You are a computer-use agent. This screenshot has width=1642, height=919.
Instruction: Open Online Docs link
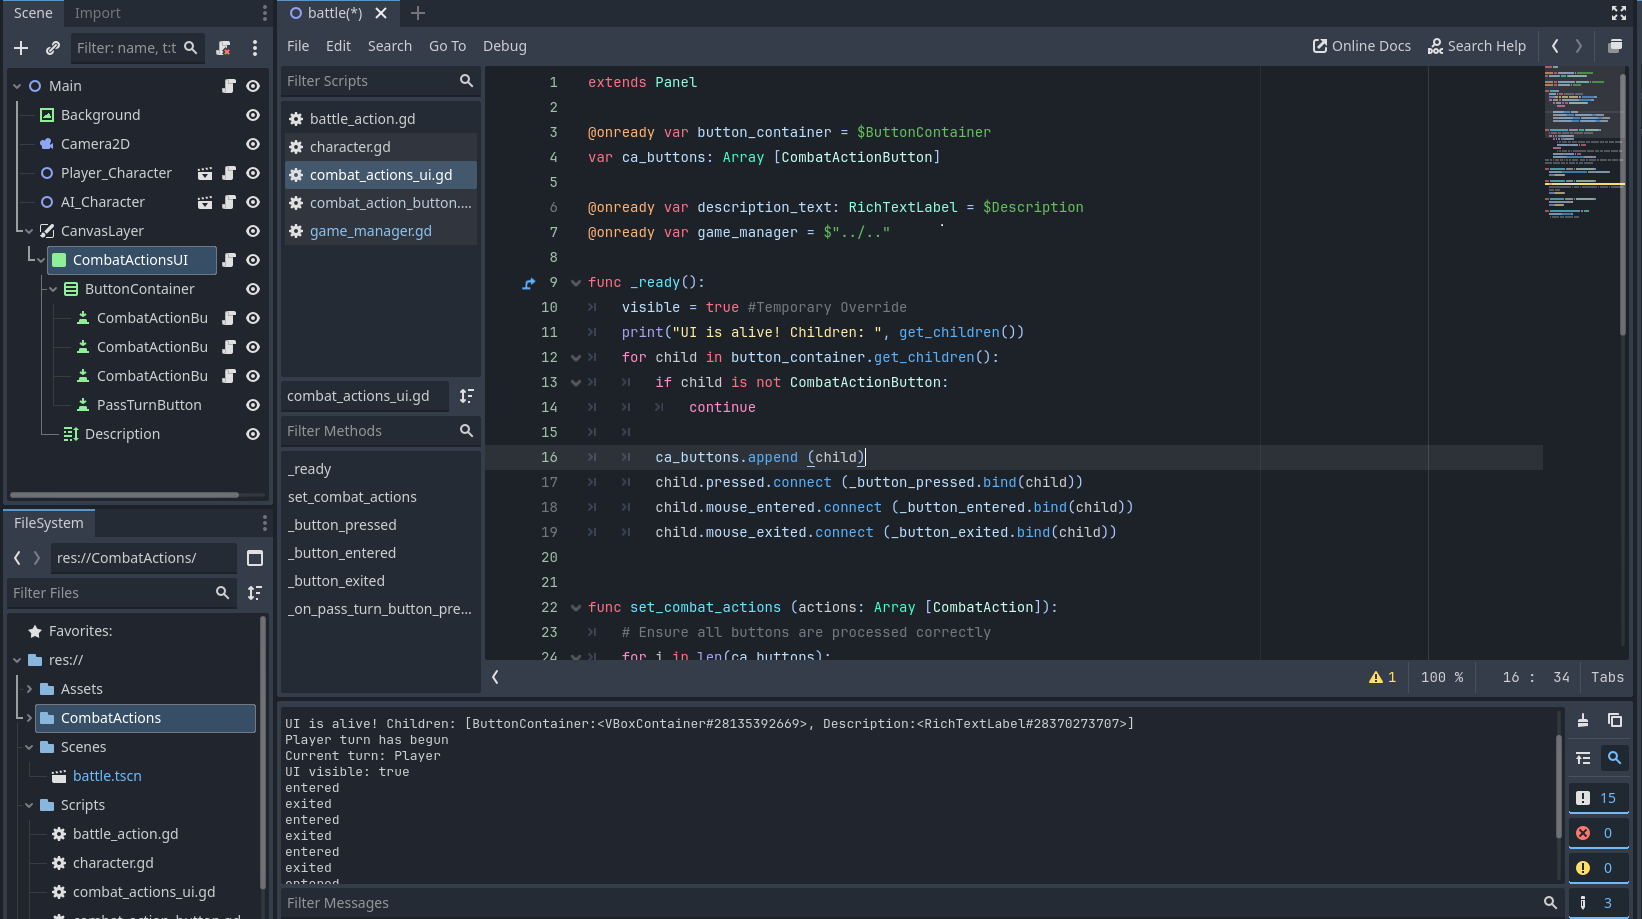(1361, 46)
